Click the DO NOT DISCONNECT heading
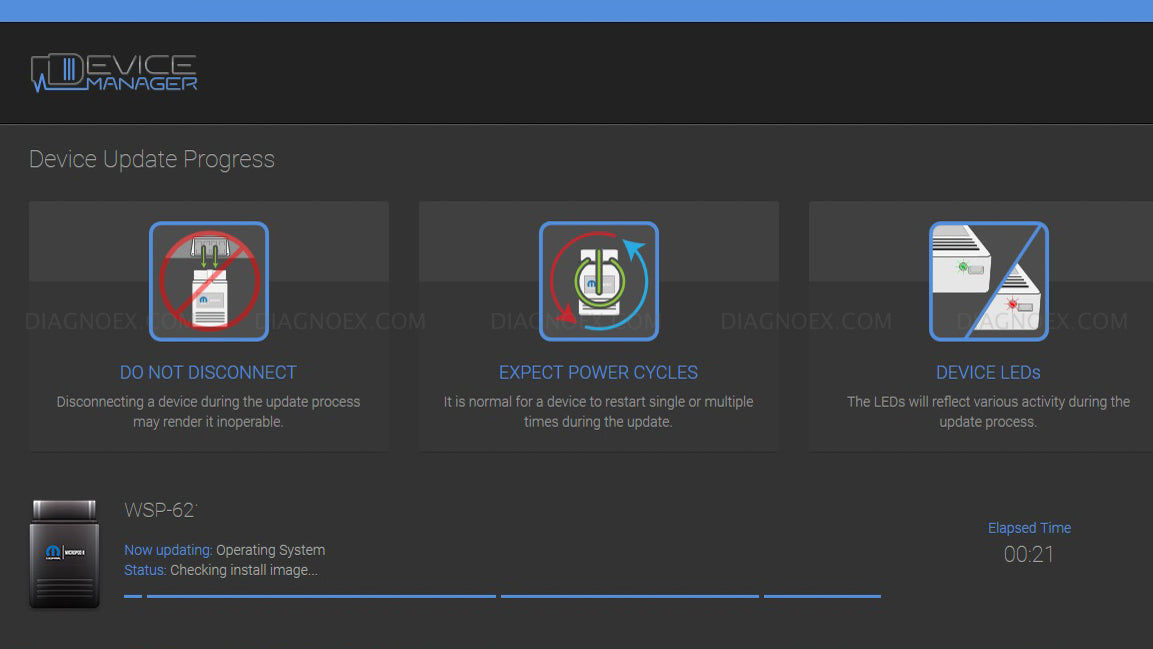The width and height of the screenshot is (1153, 649). [x=208, y=372]
